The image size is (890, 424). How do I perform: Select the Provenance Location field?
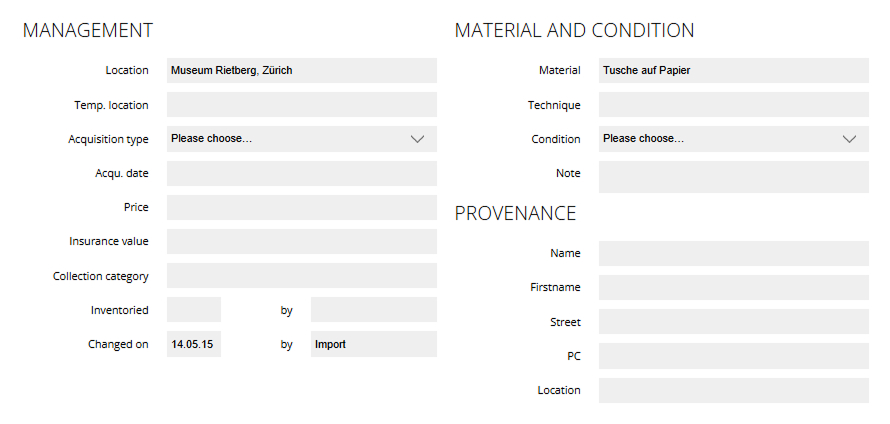coord(733,390)
